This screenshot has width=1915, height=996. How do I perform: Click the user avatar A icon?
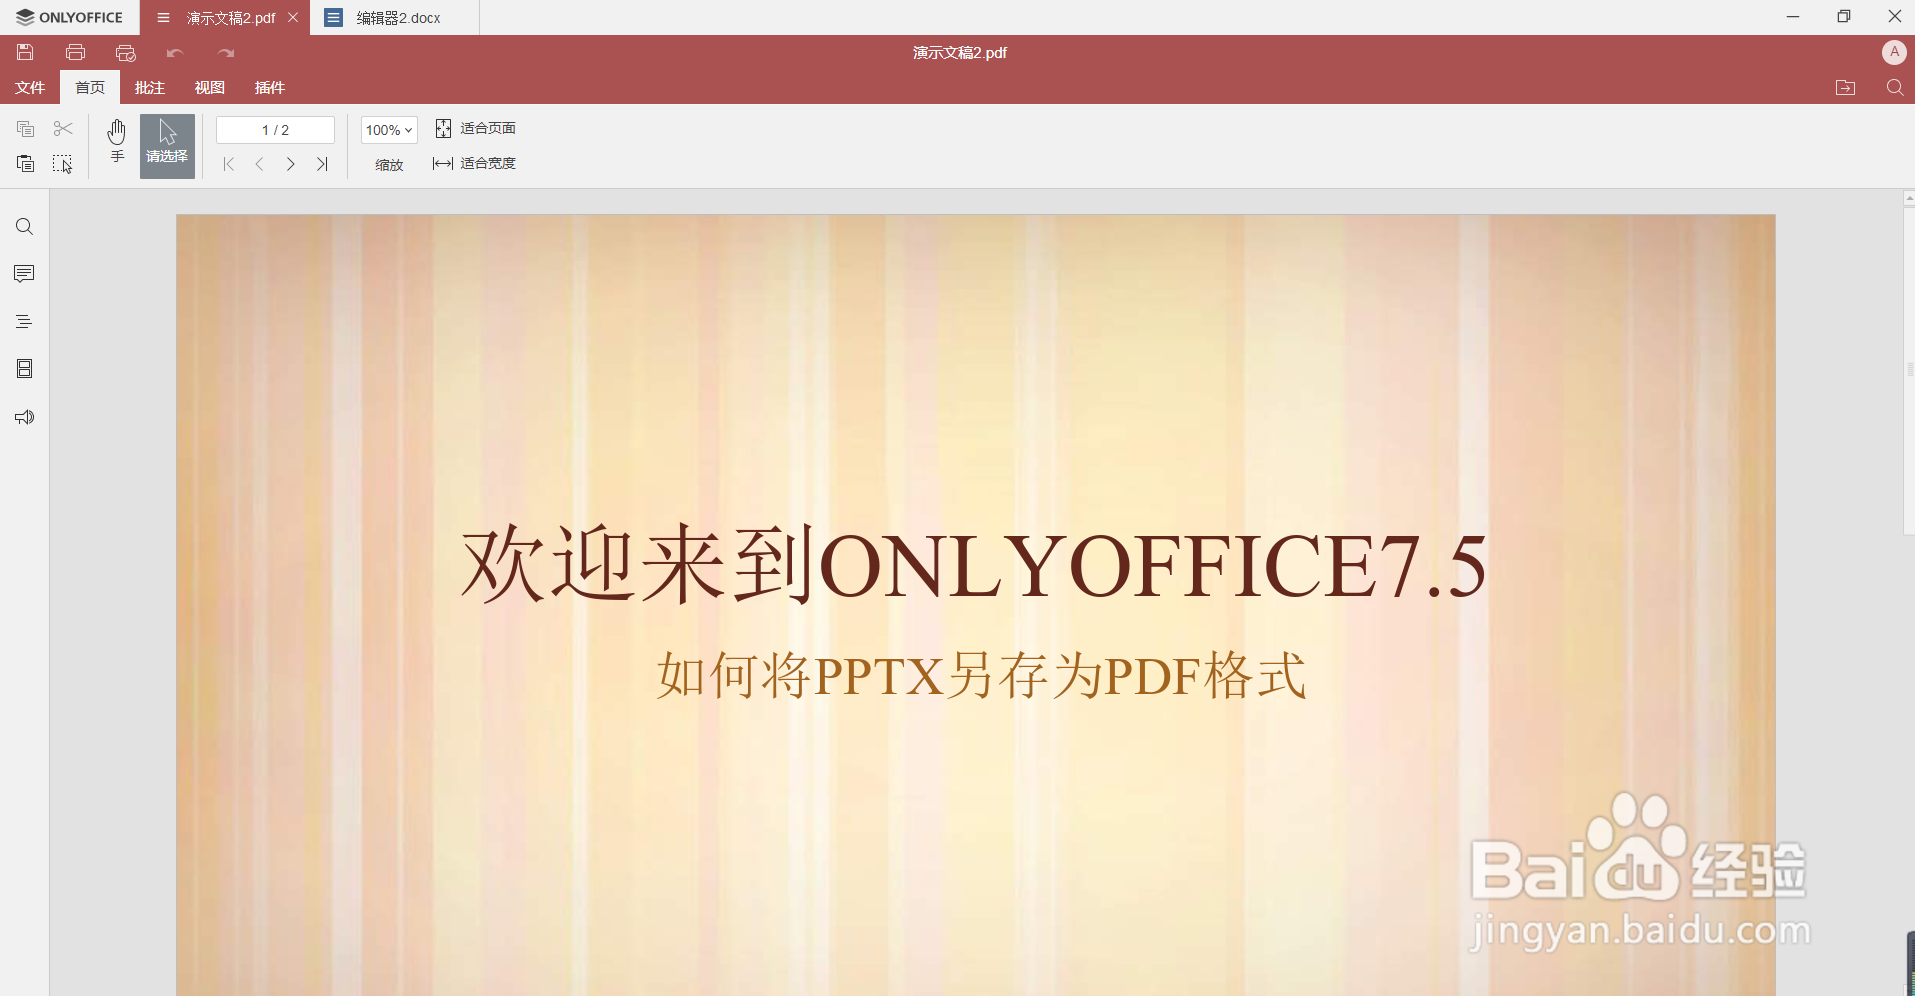click(x=1894, y=52)
